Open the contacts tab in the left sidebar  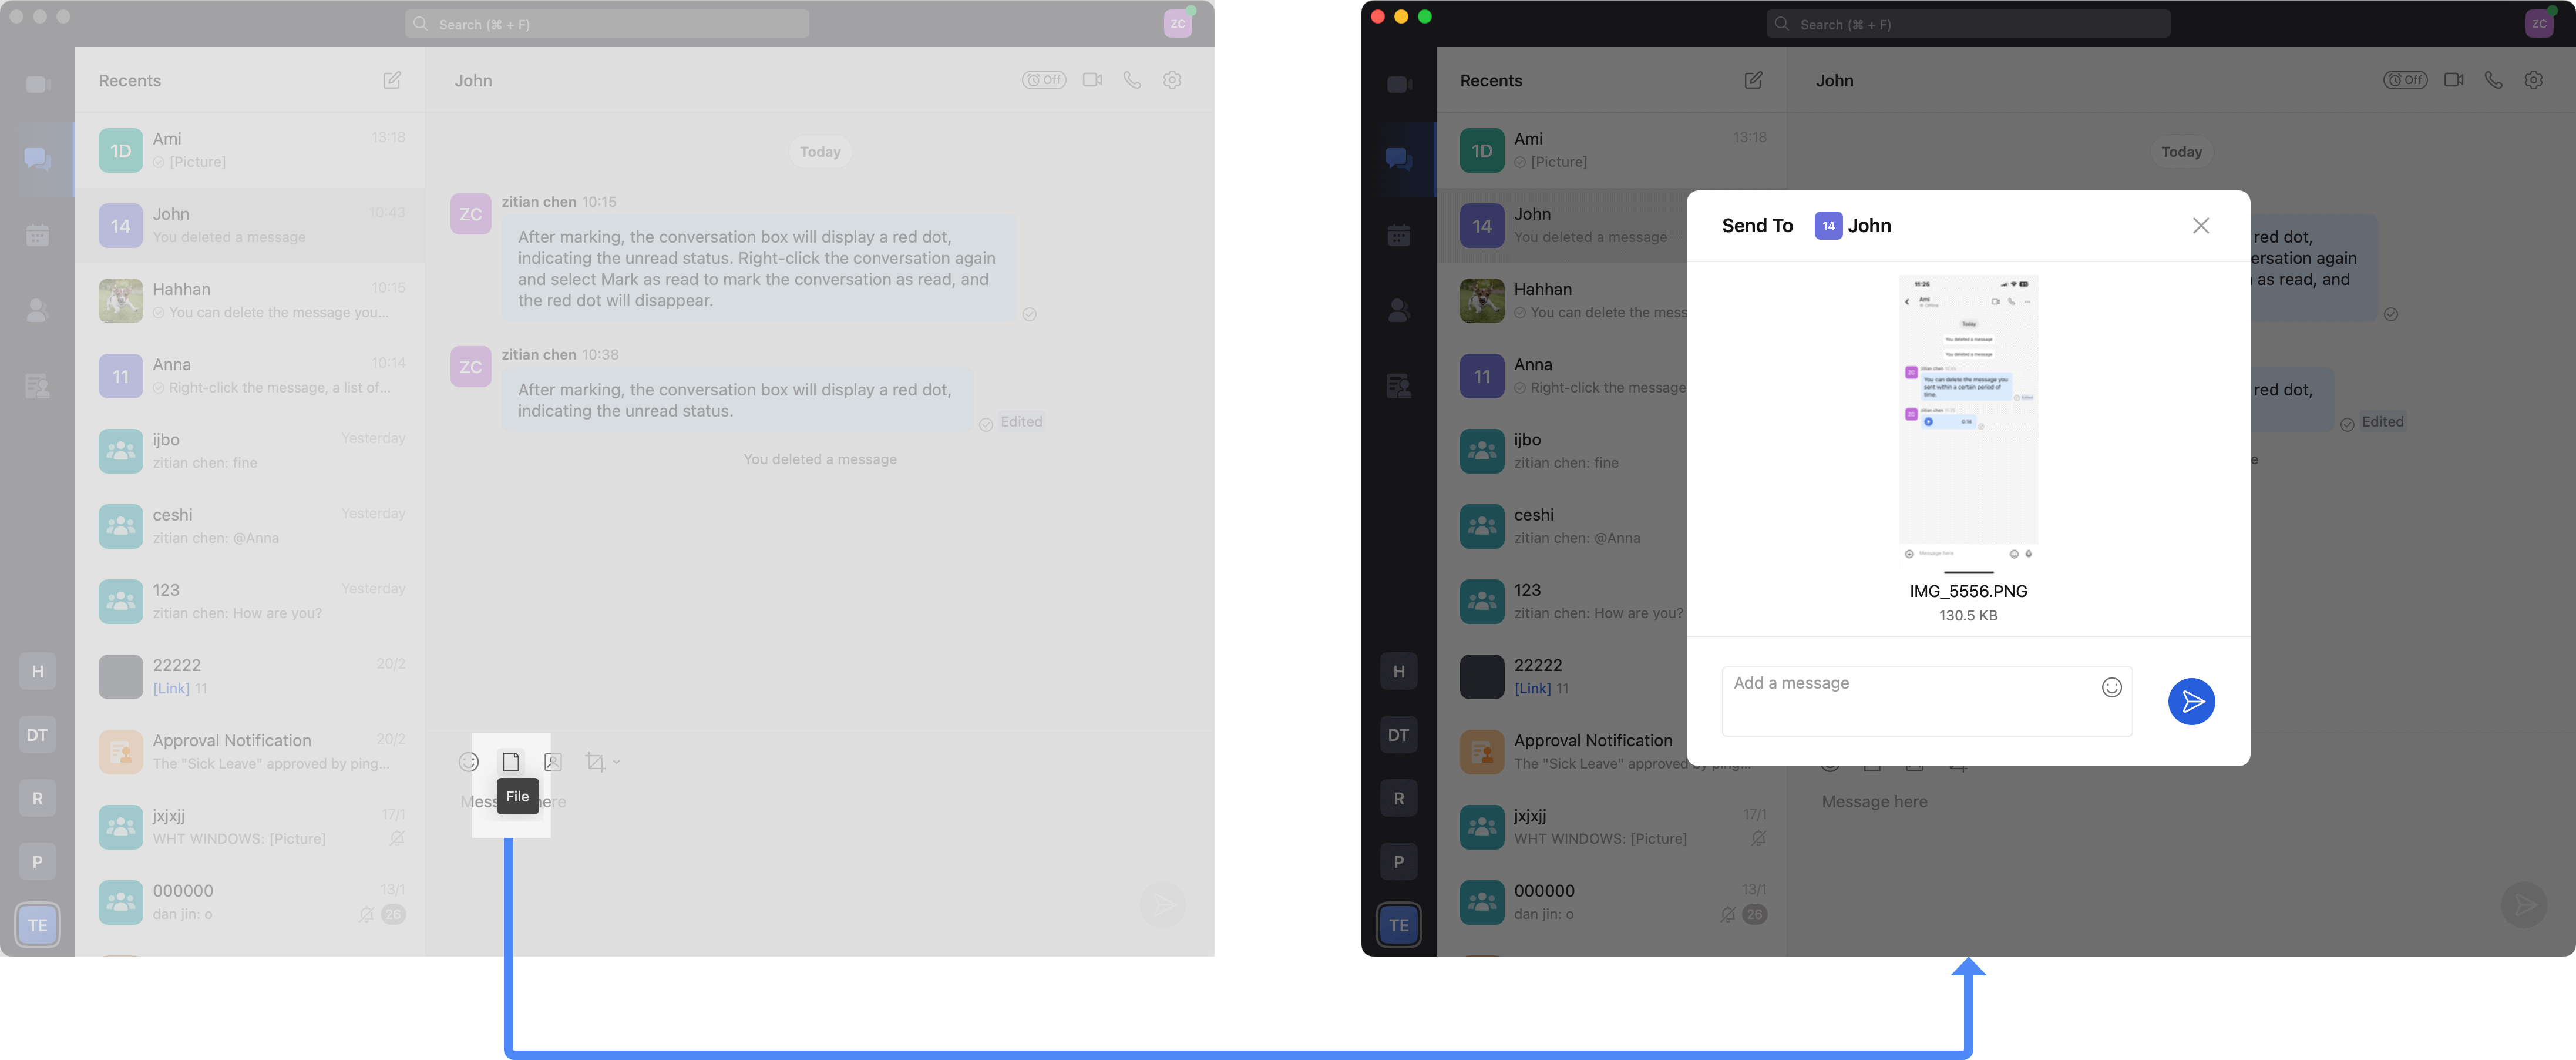pyautogui.click(x=37, y=311)
